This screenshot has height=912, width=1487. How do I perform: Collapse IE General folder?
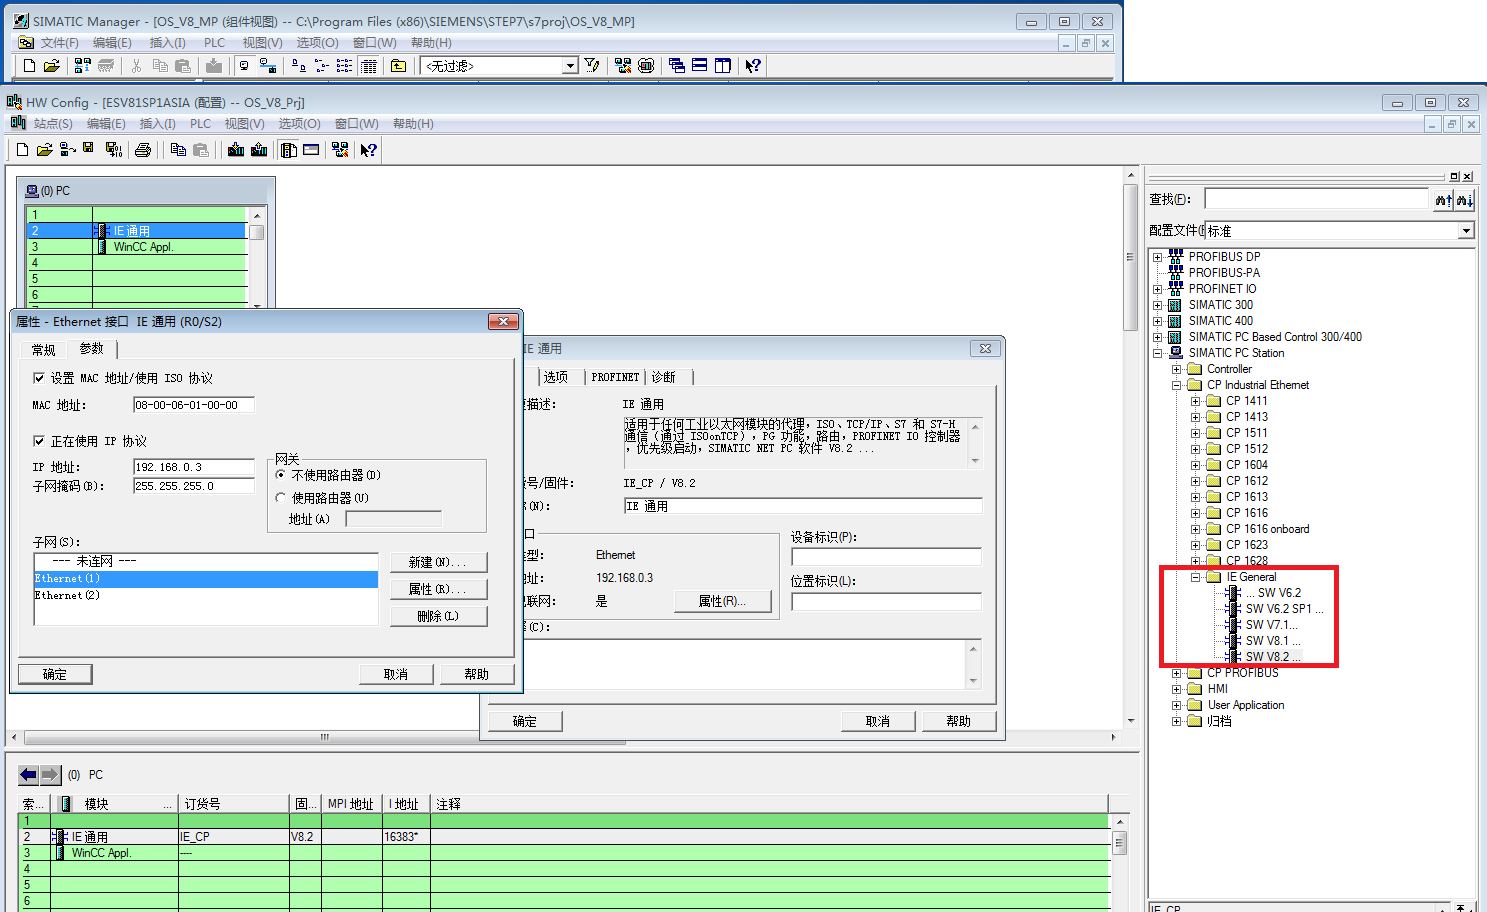coord(1196,577)
